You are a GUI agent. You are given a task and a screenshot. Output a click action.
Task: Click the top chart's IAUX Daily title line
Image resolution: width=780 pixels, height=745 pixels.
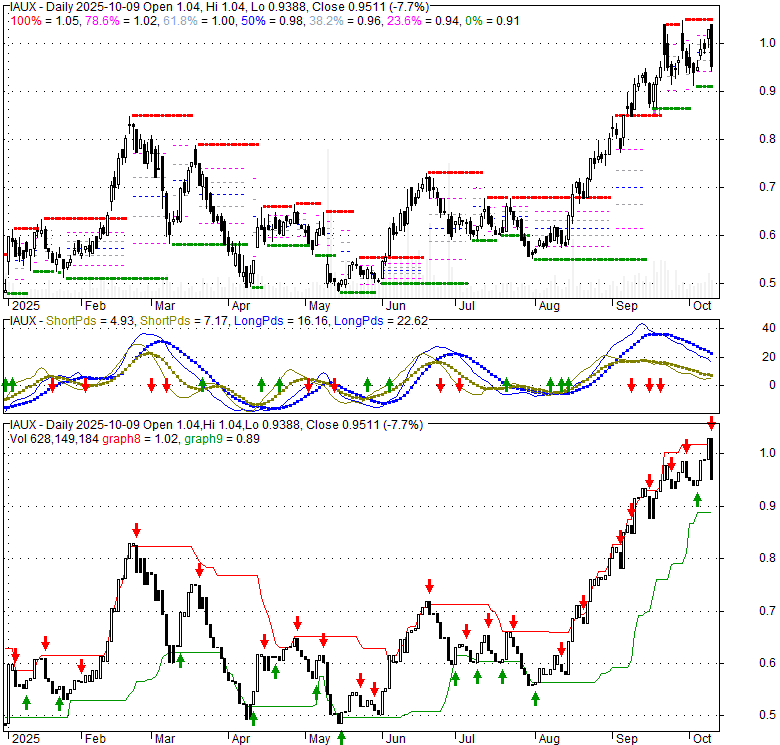[219, 7]
